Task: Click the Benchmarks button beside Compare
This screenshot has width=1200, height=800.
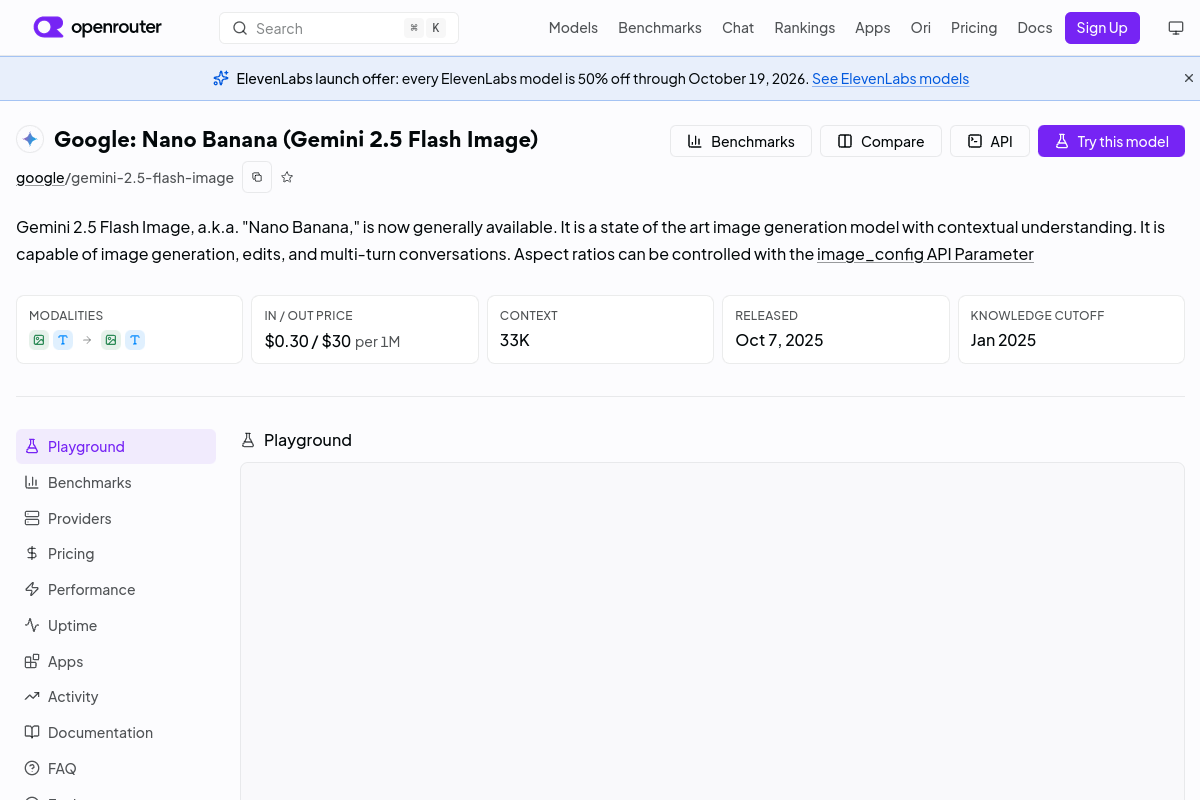Action: point(741,141)
